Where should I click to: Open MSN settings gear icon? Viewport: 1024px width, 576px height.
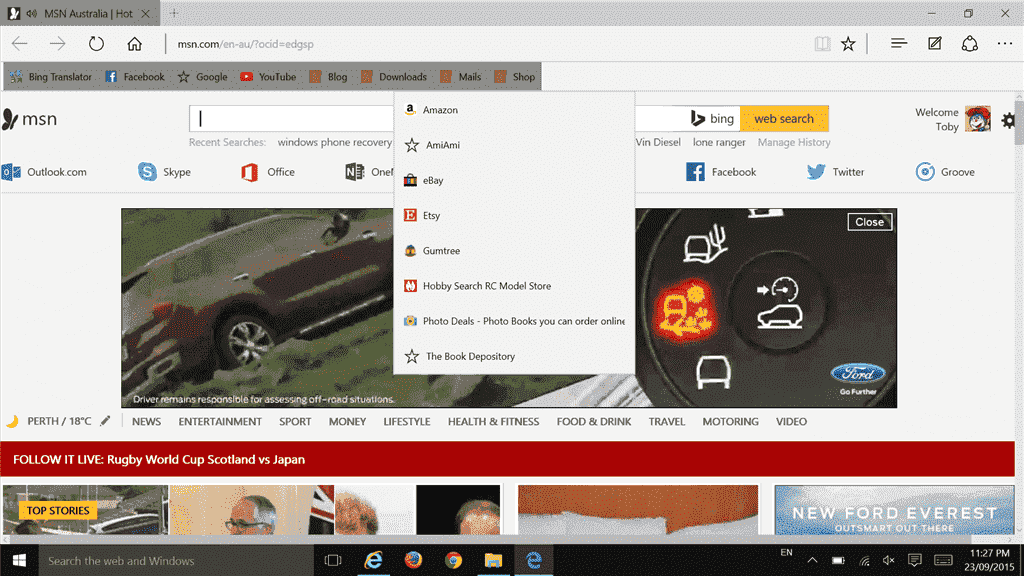pyautogui.click(x=1008, y=120)
